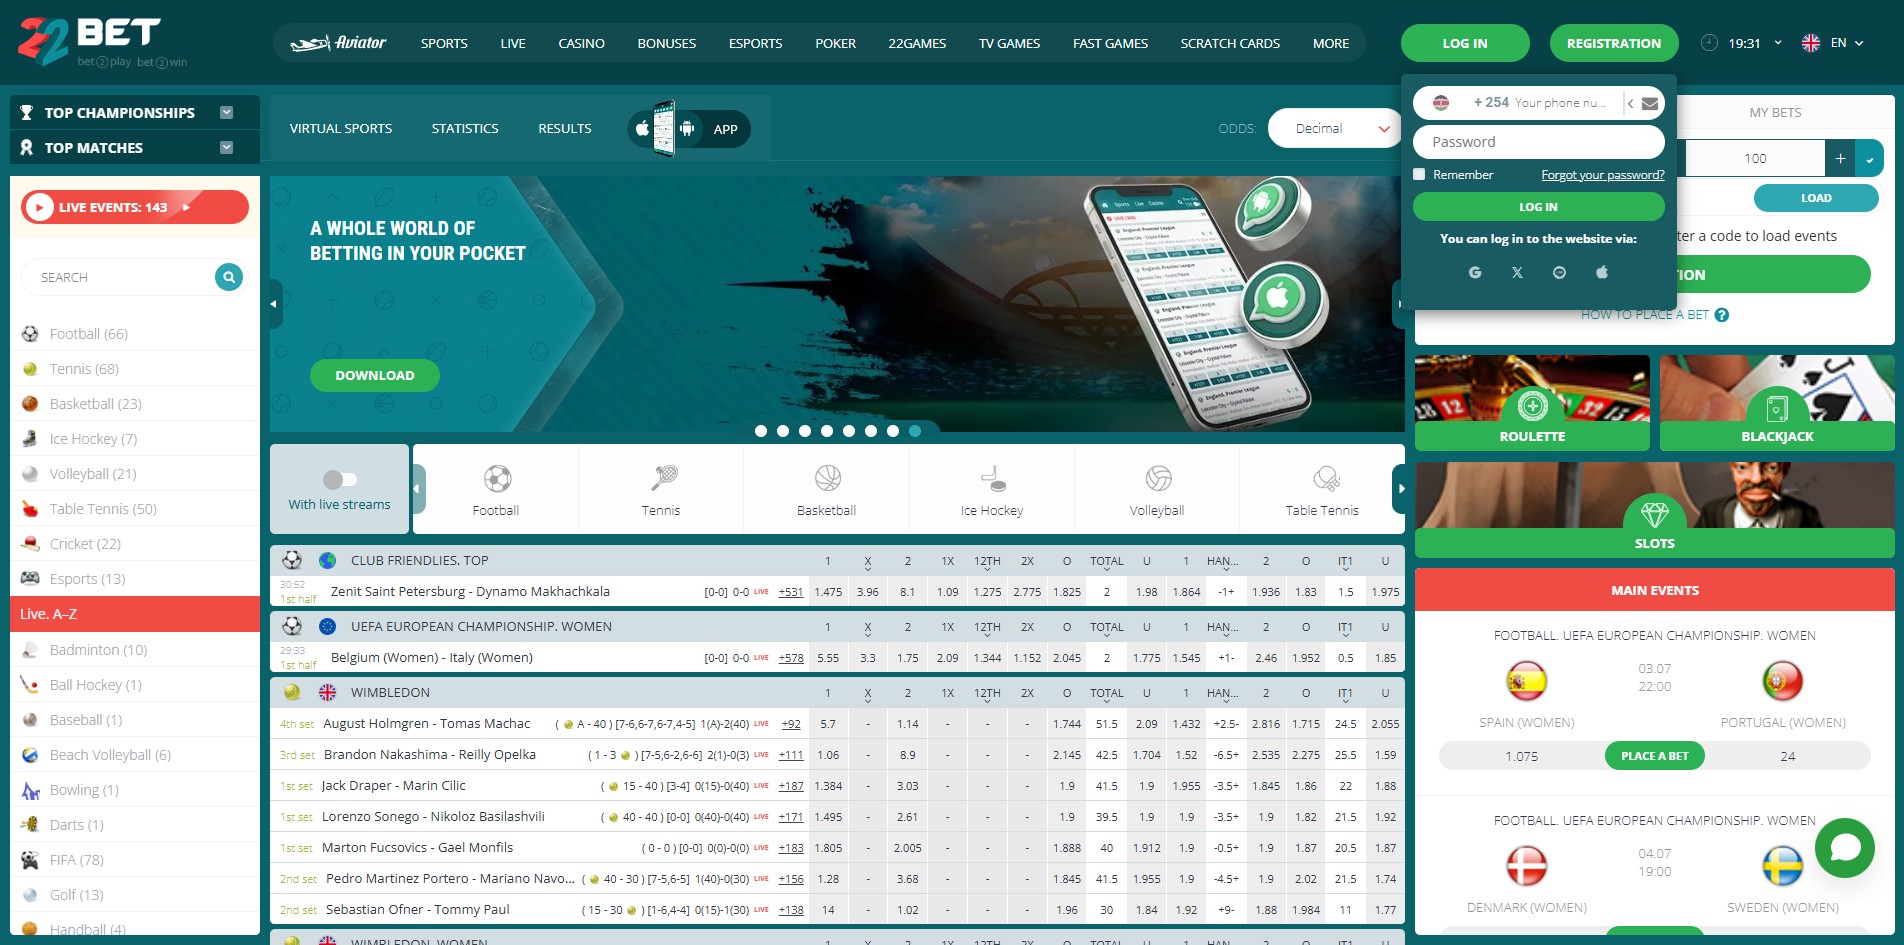Click the Password input field
Viewport: 1904px width, 945px height.
coord(1538,141)
